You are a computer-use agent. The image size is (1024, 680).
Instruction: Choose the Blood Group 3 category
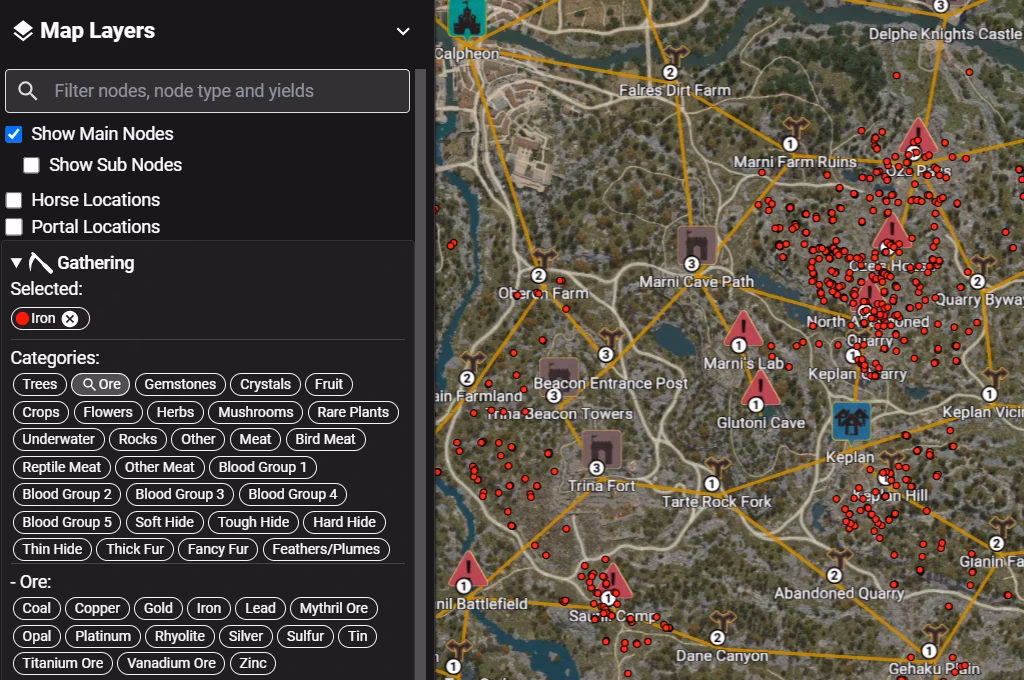coord(180,494)
